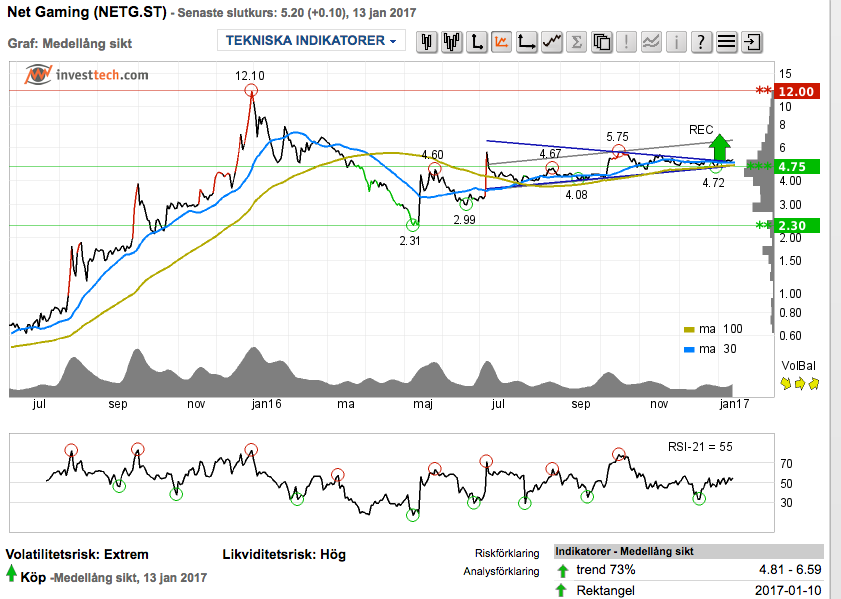This screenshot has width=841, height=599.
Task: Select the 4.60 peak marker on chart
Action: click(434, 169)
